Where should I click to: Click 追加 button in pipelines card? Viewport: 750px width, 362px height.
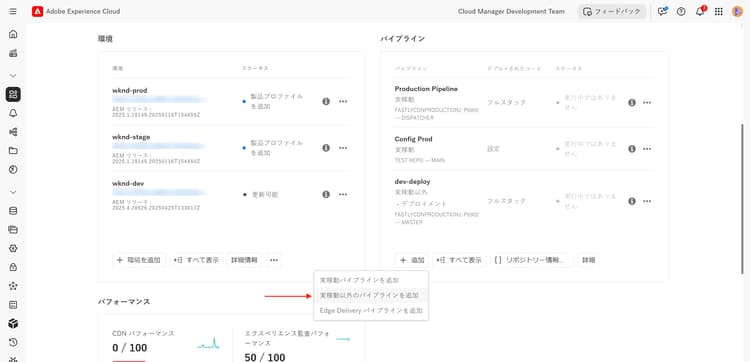412,260
